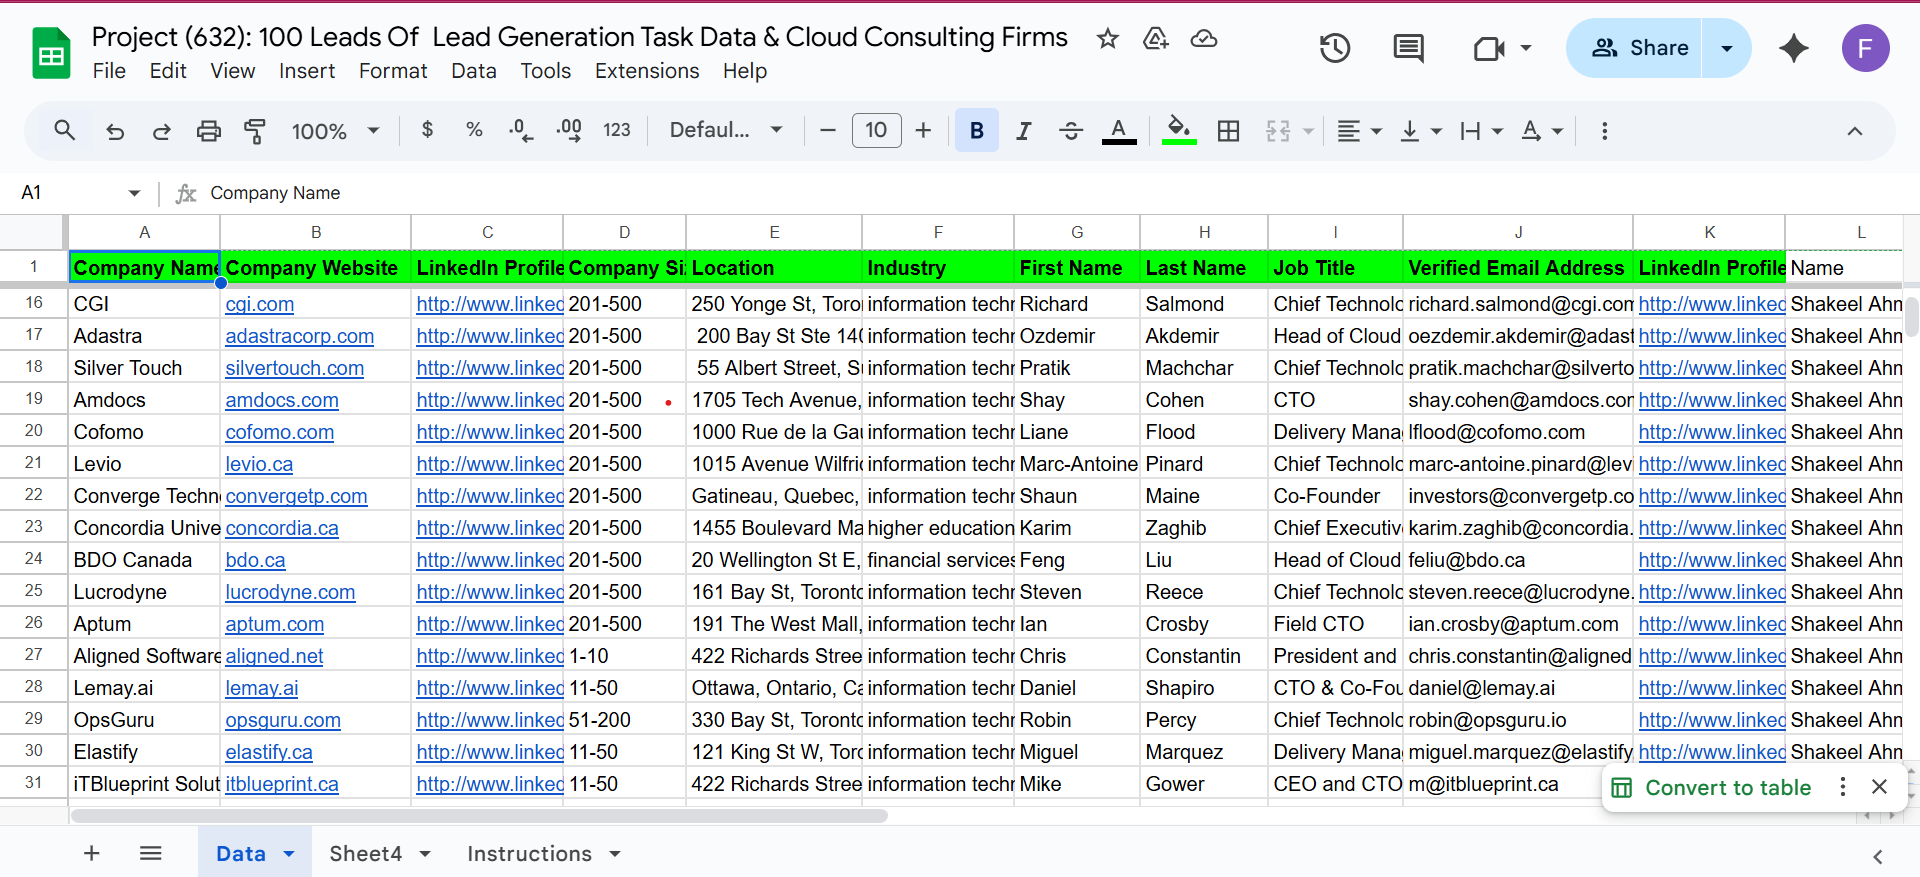Open text wrapping dropdown

[1481, 131]
